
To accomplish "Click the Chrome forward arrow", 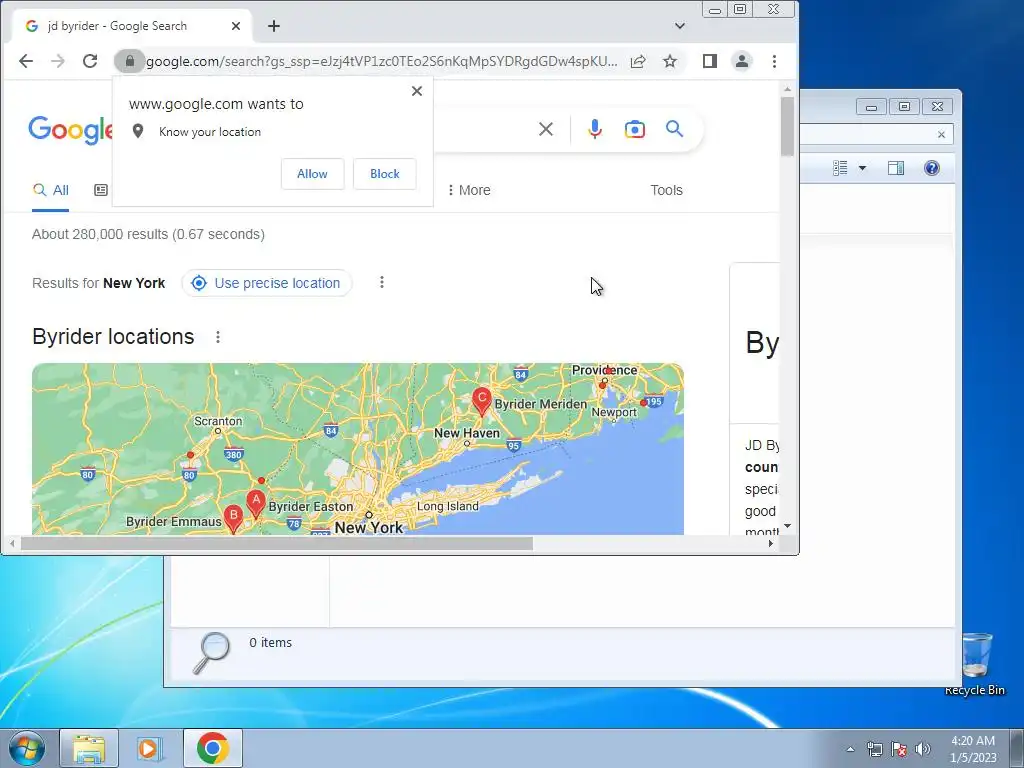I will pos(58,61).
